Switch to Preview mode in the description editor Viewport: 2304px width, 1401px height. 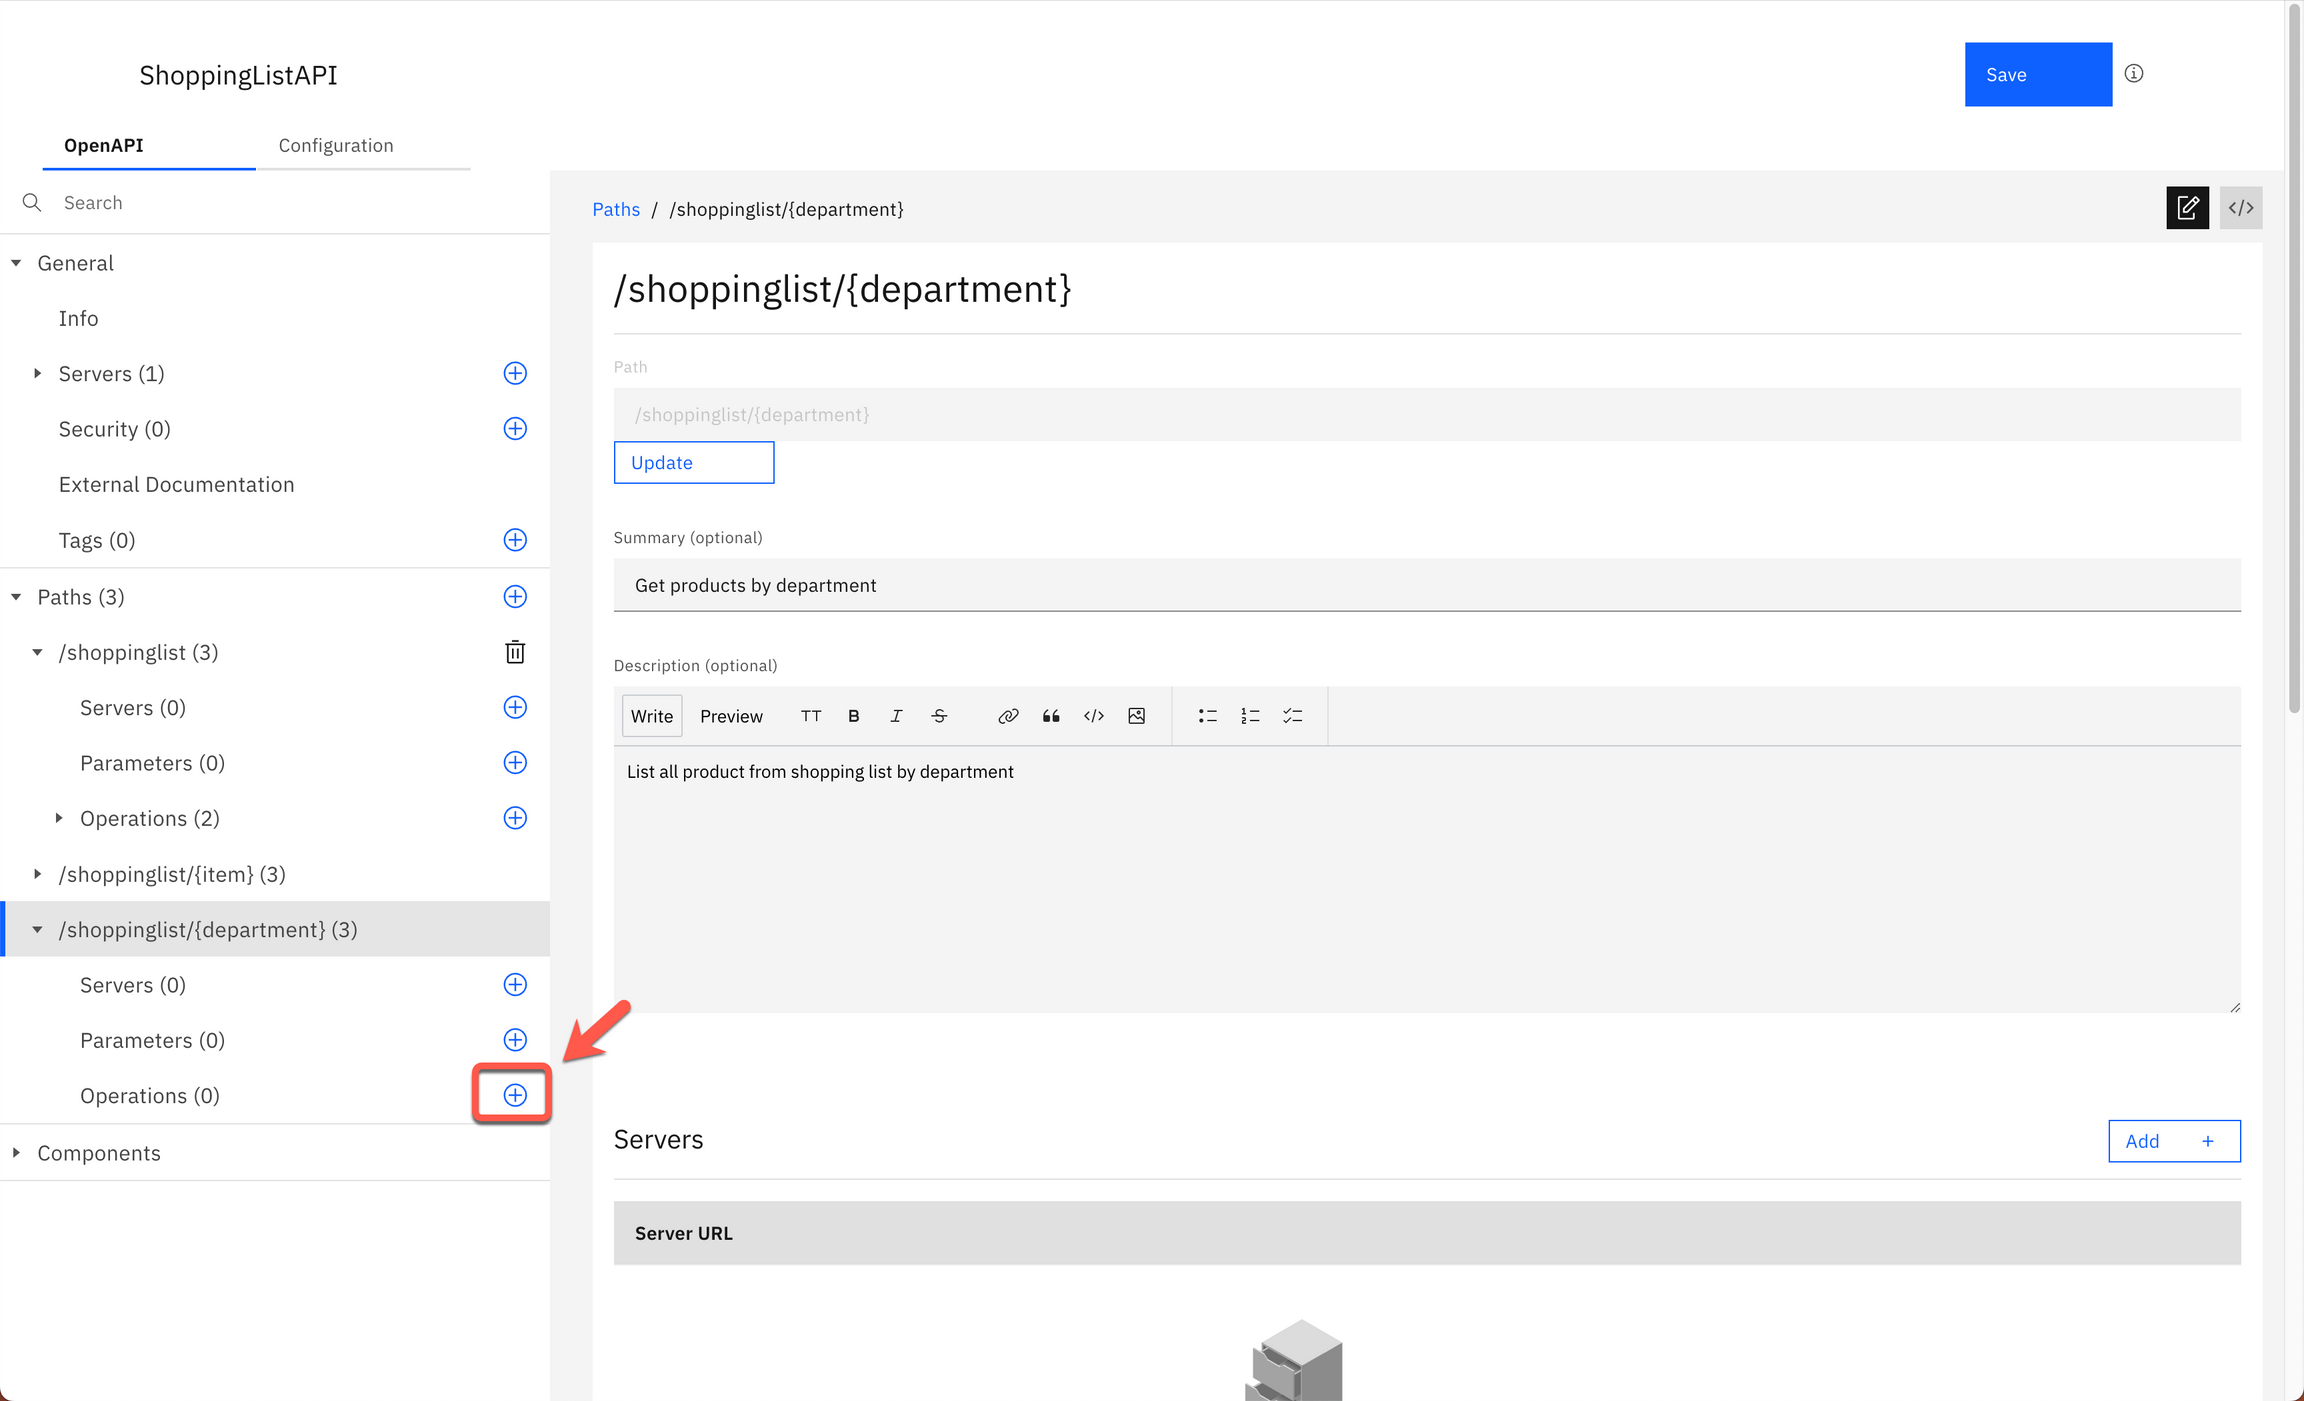coord(731,715)
